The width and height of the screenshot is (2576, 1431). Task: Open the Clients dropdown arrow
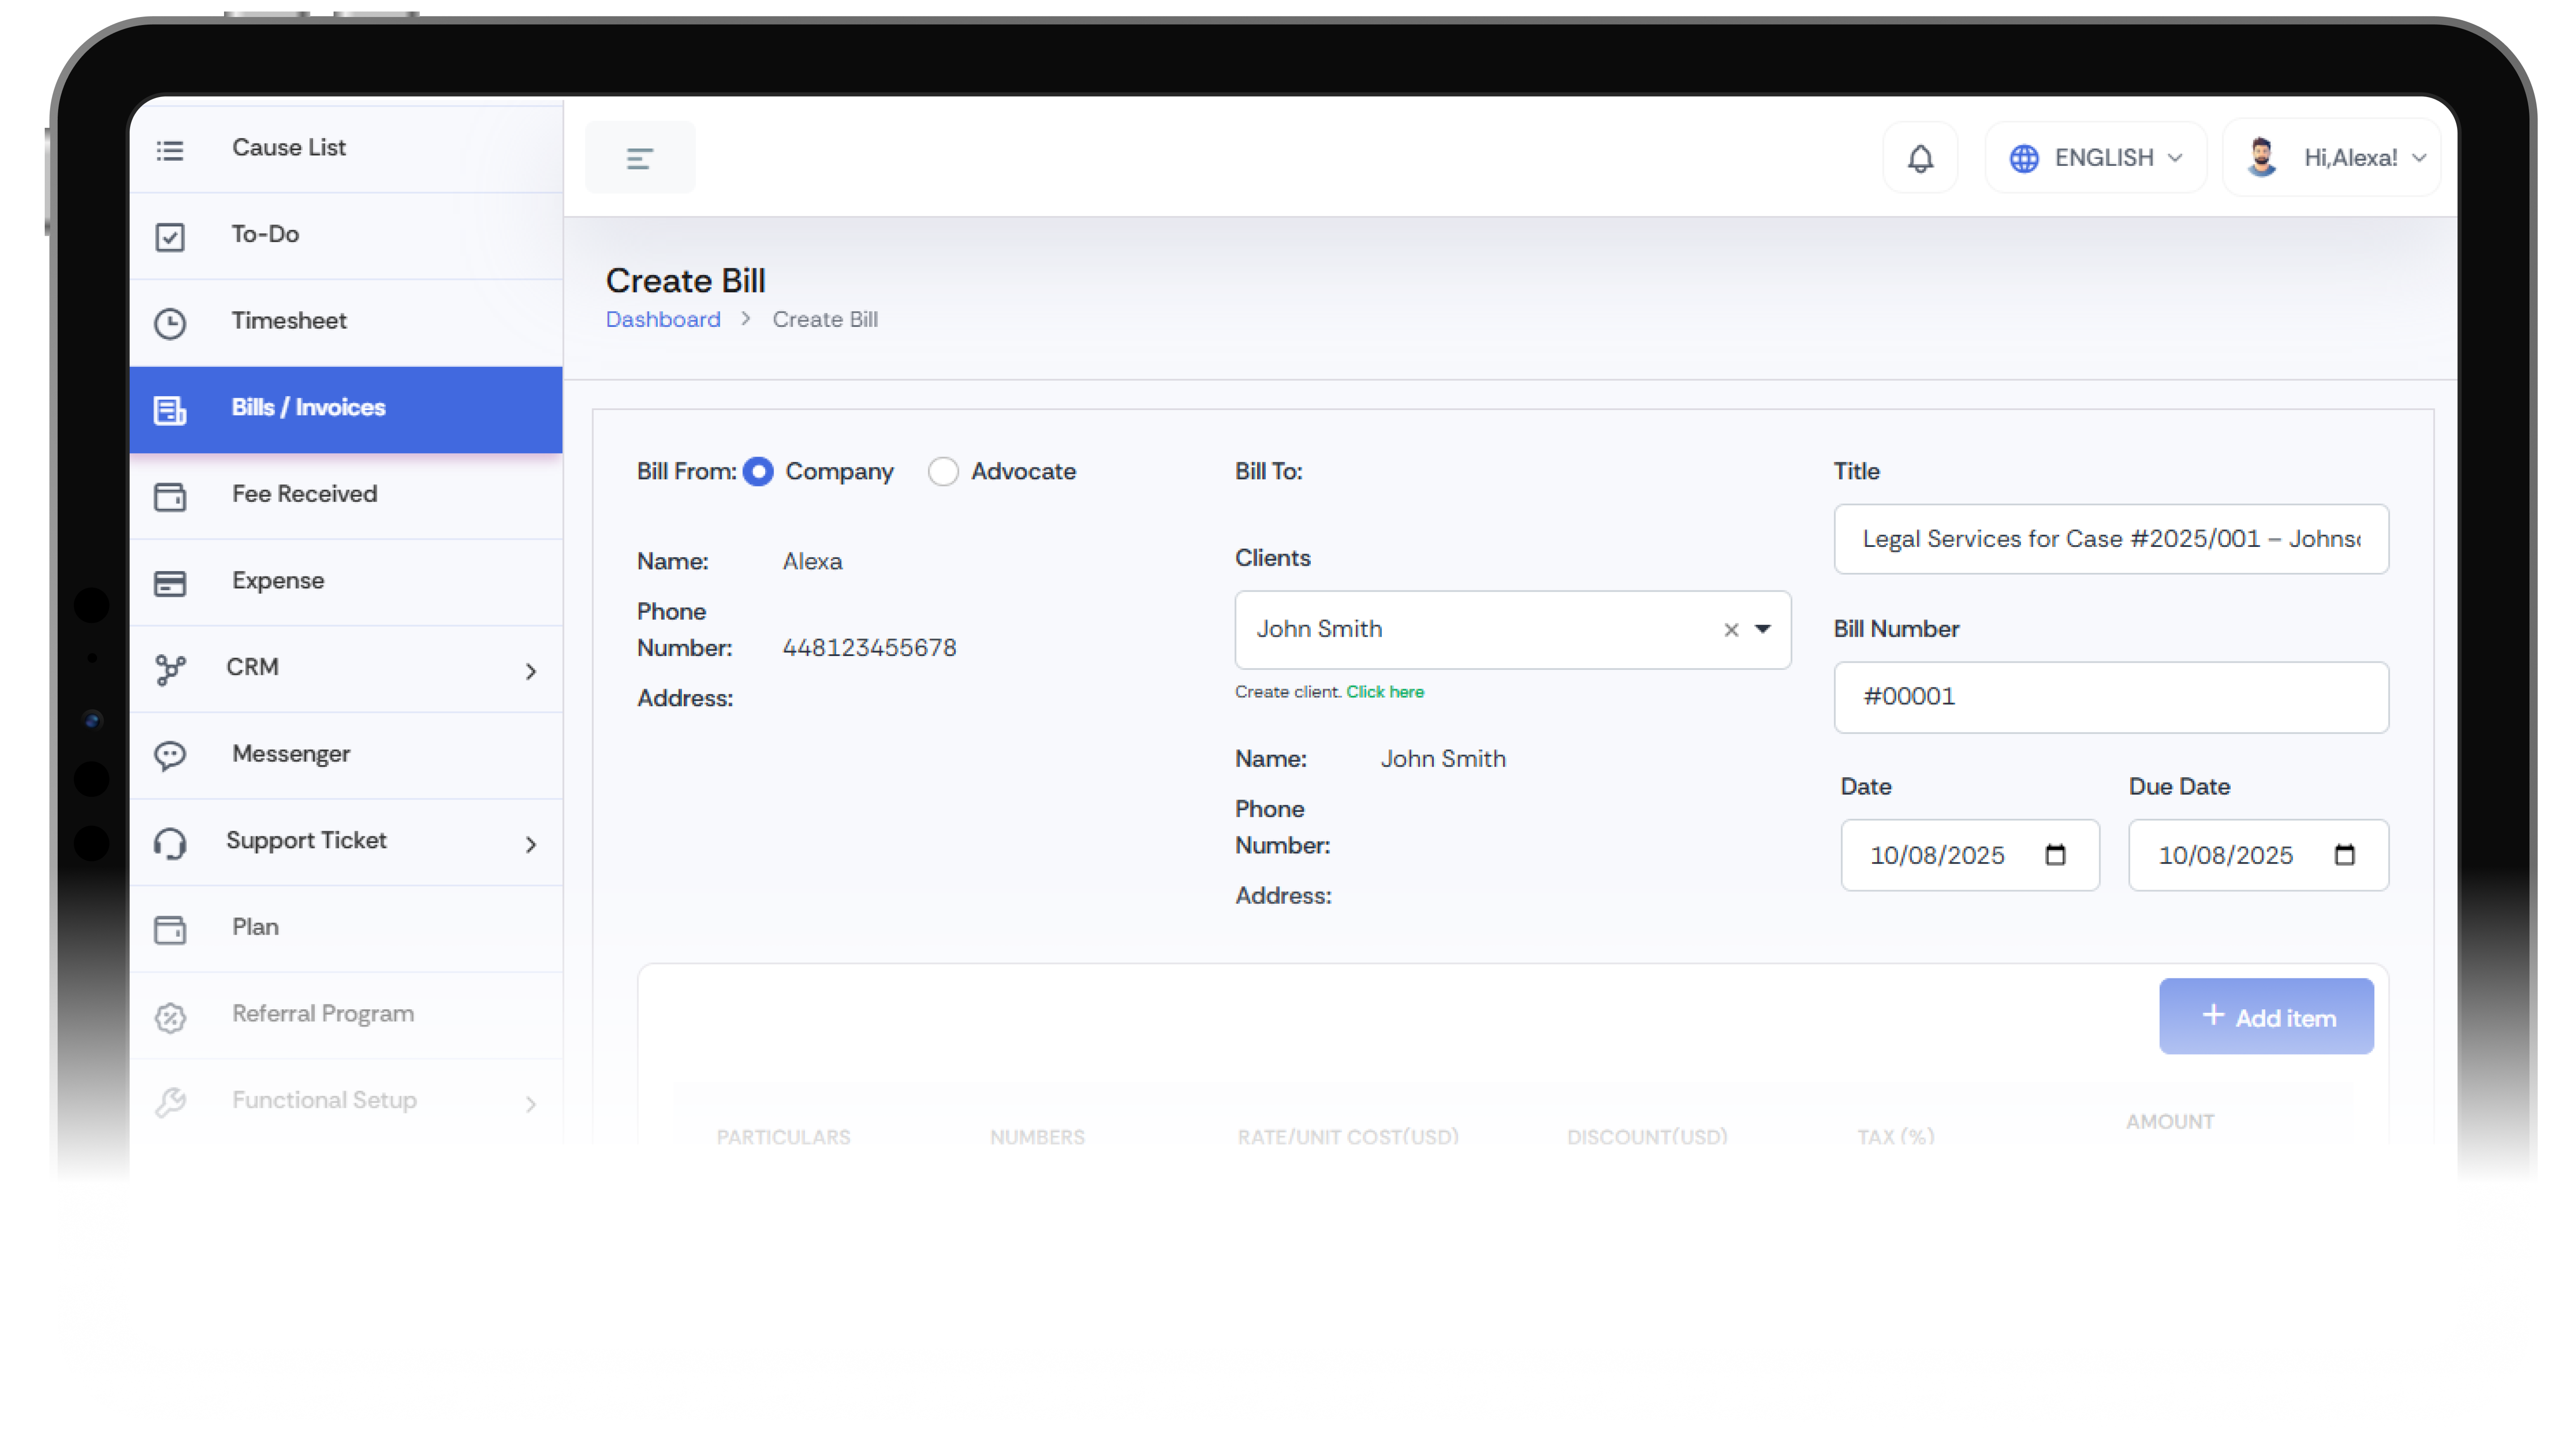(x=1763, y=629)
